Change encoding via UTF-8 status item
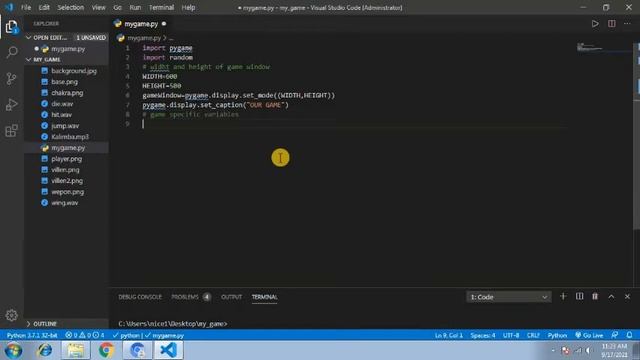The image size is (640, 360). (511, 335)
